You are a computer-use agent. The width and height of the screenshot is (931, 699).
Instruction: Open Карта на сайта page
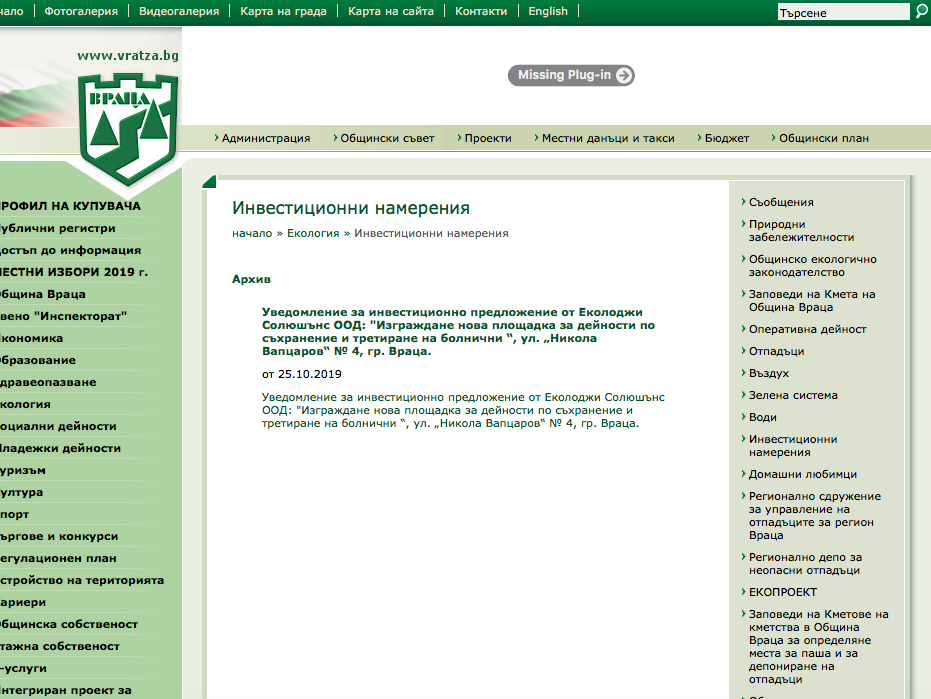(391, 11)
